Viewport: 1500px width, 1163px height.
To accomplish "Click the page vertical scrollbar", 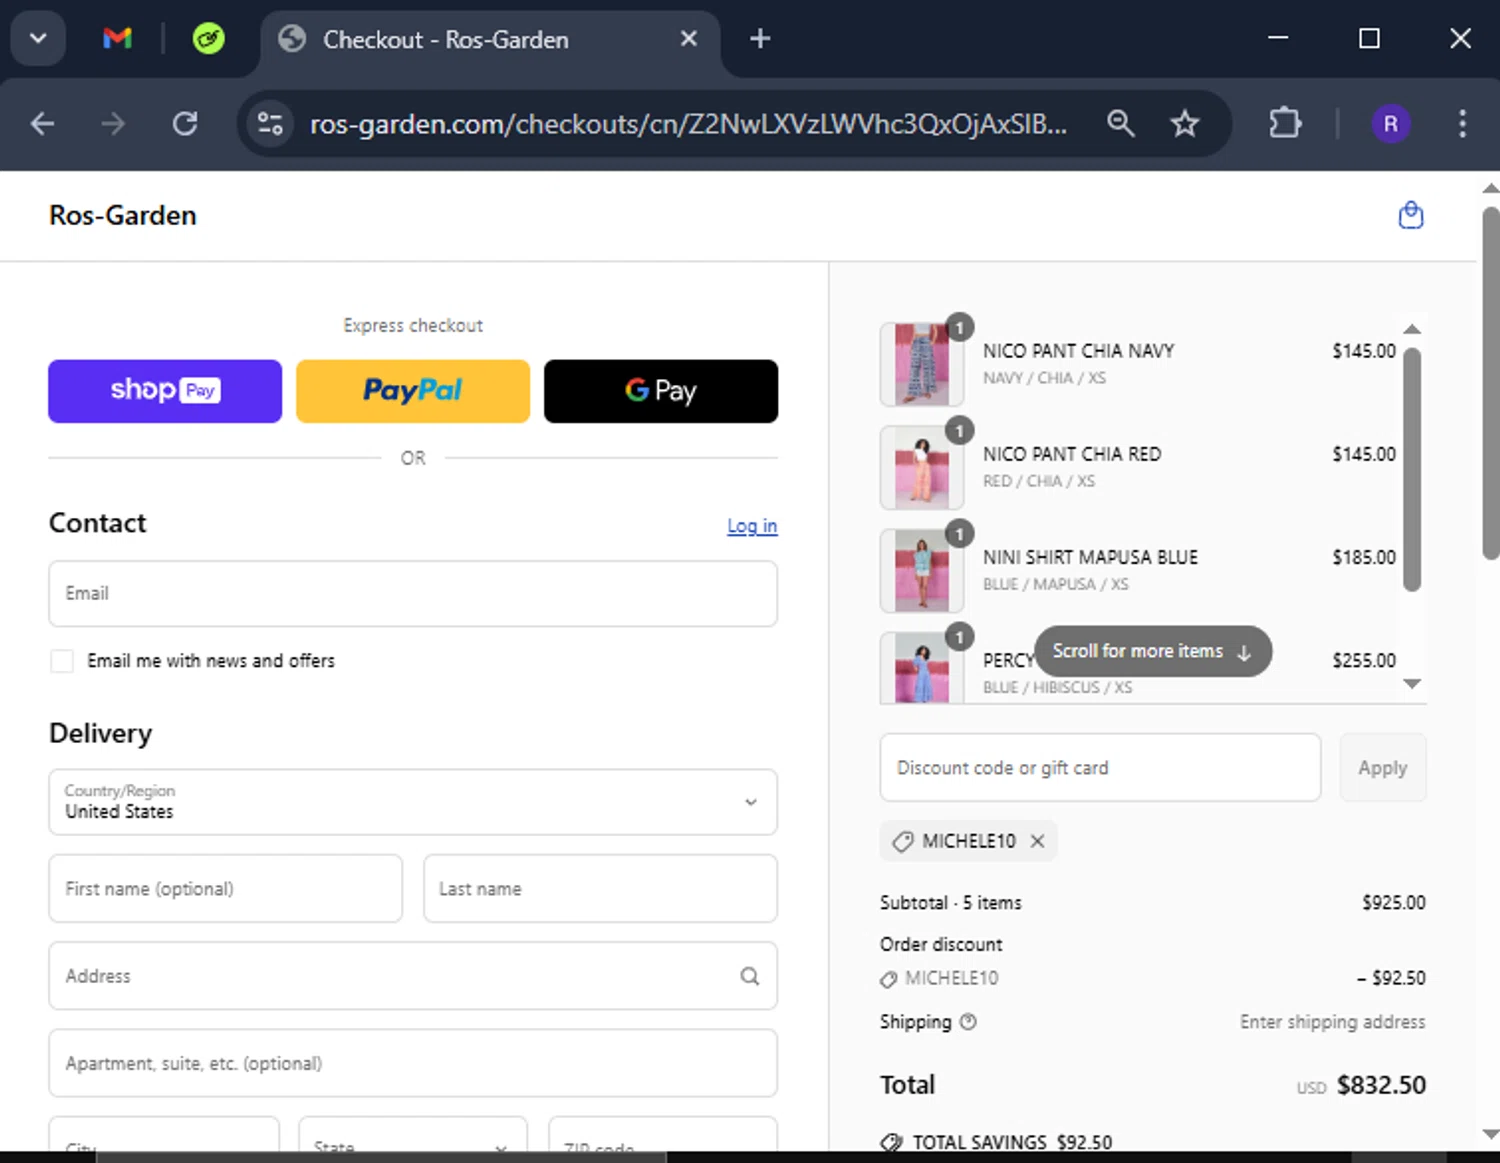I will click(1490, 382).
